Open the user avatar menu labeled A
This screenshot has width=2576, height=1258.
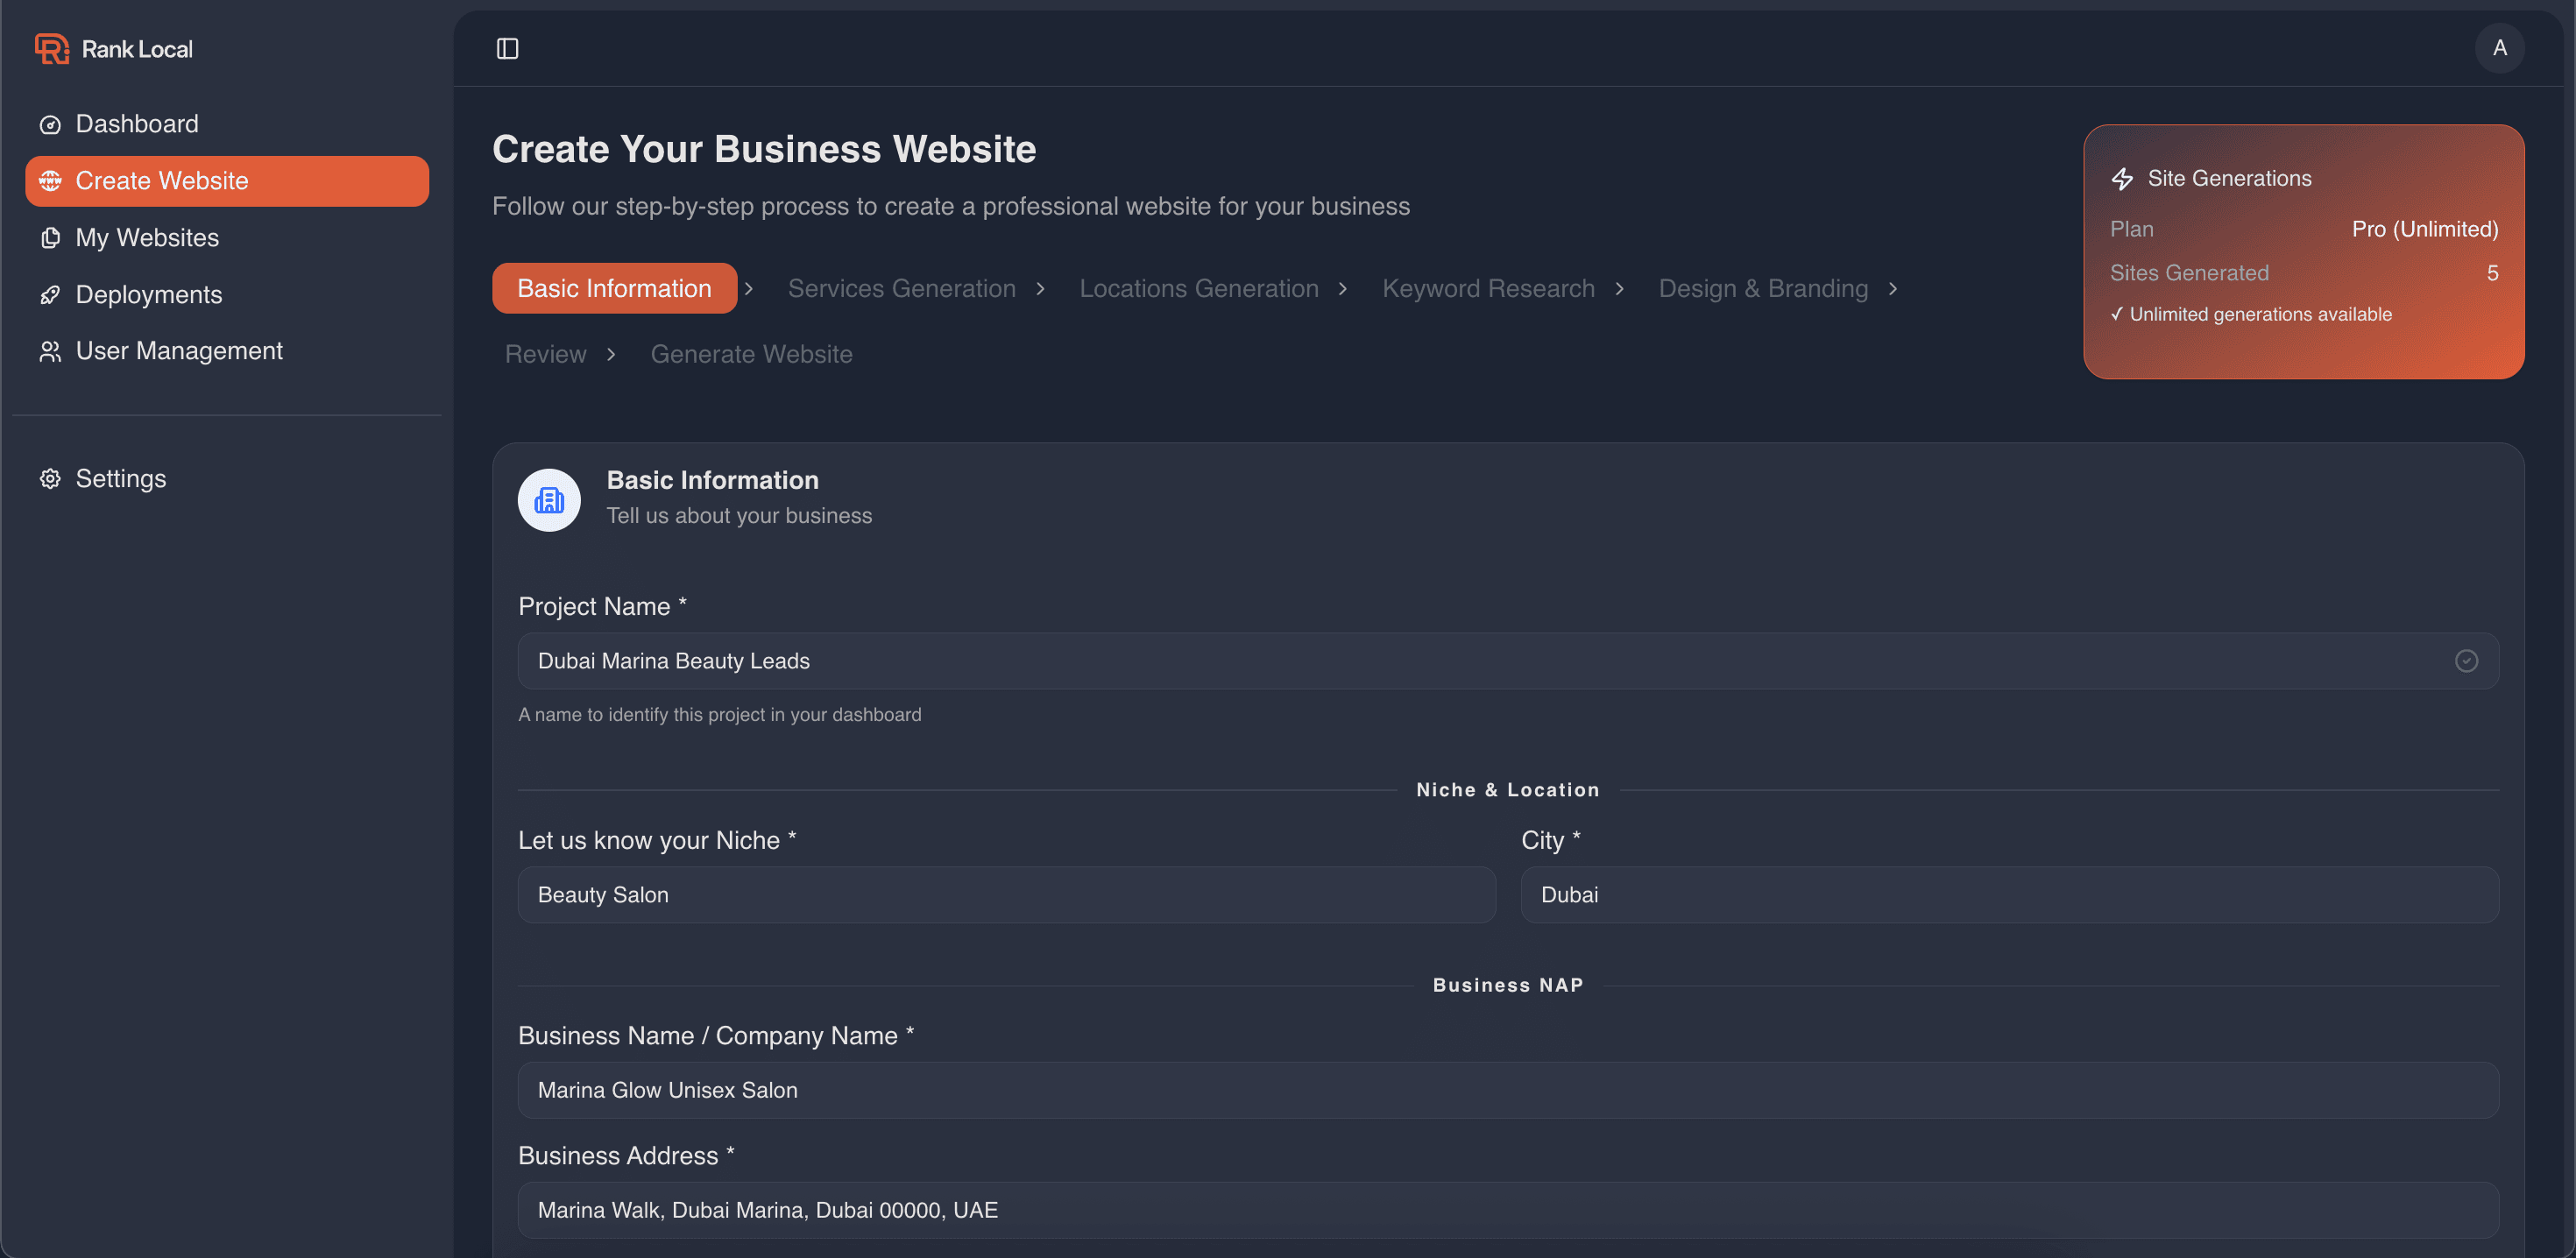point(2499,48)
